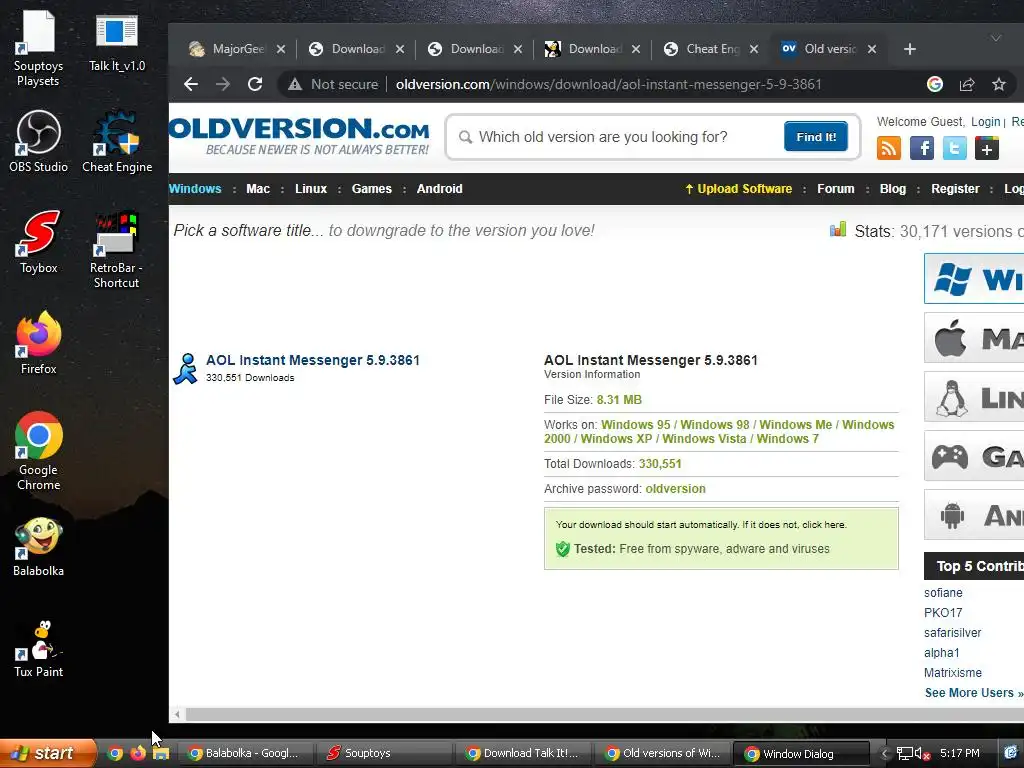This screenshot has width=1024, height=768.
Task: Open the Android section in the site navigation
Action: click(x=440, y=189)
